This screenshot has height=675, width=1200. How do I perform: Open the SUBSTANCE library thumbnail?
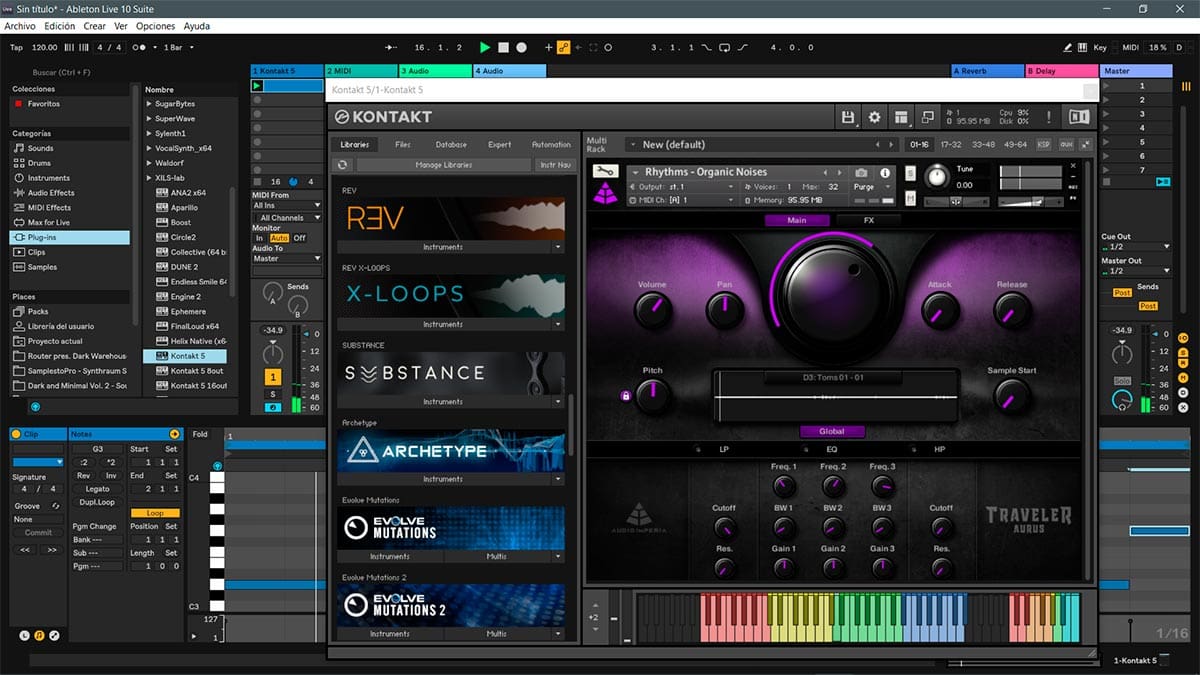[x=450, y=373]
